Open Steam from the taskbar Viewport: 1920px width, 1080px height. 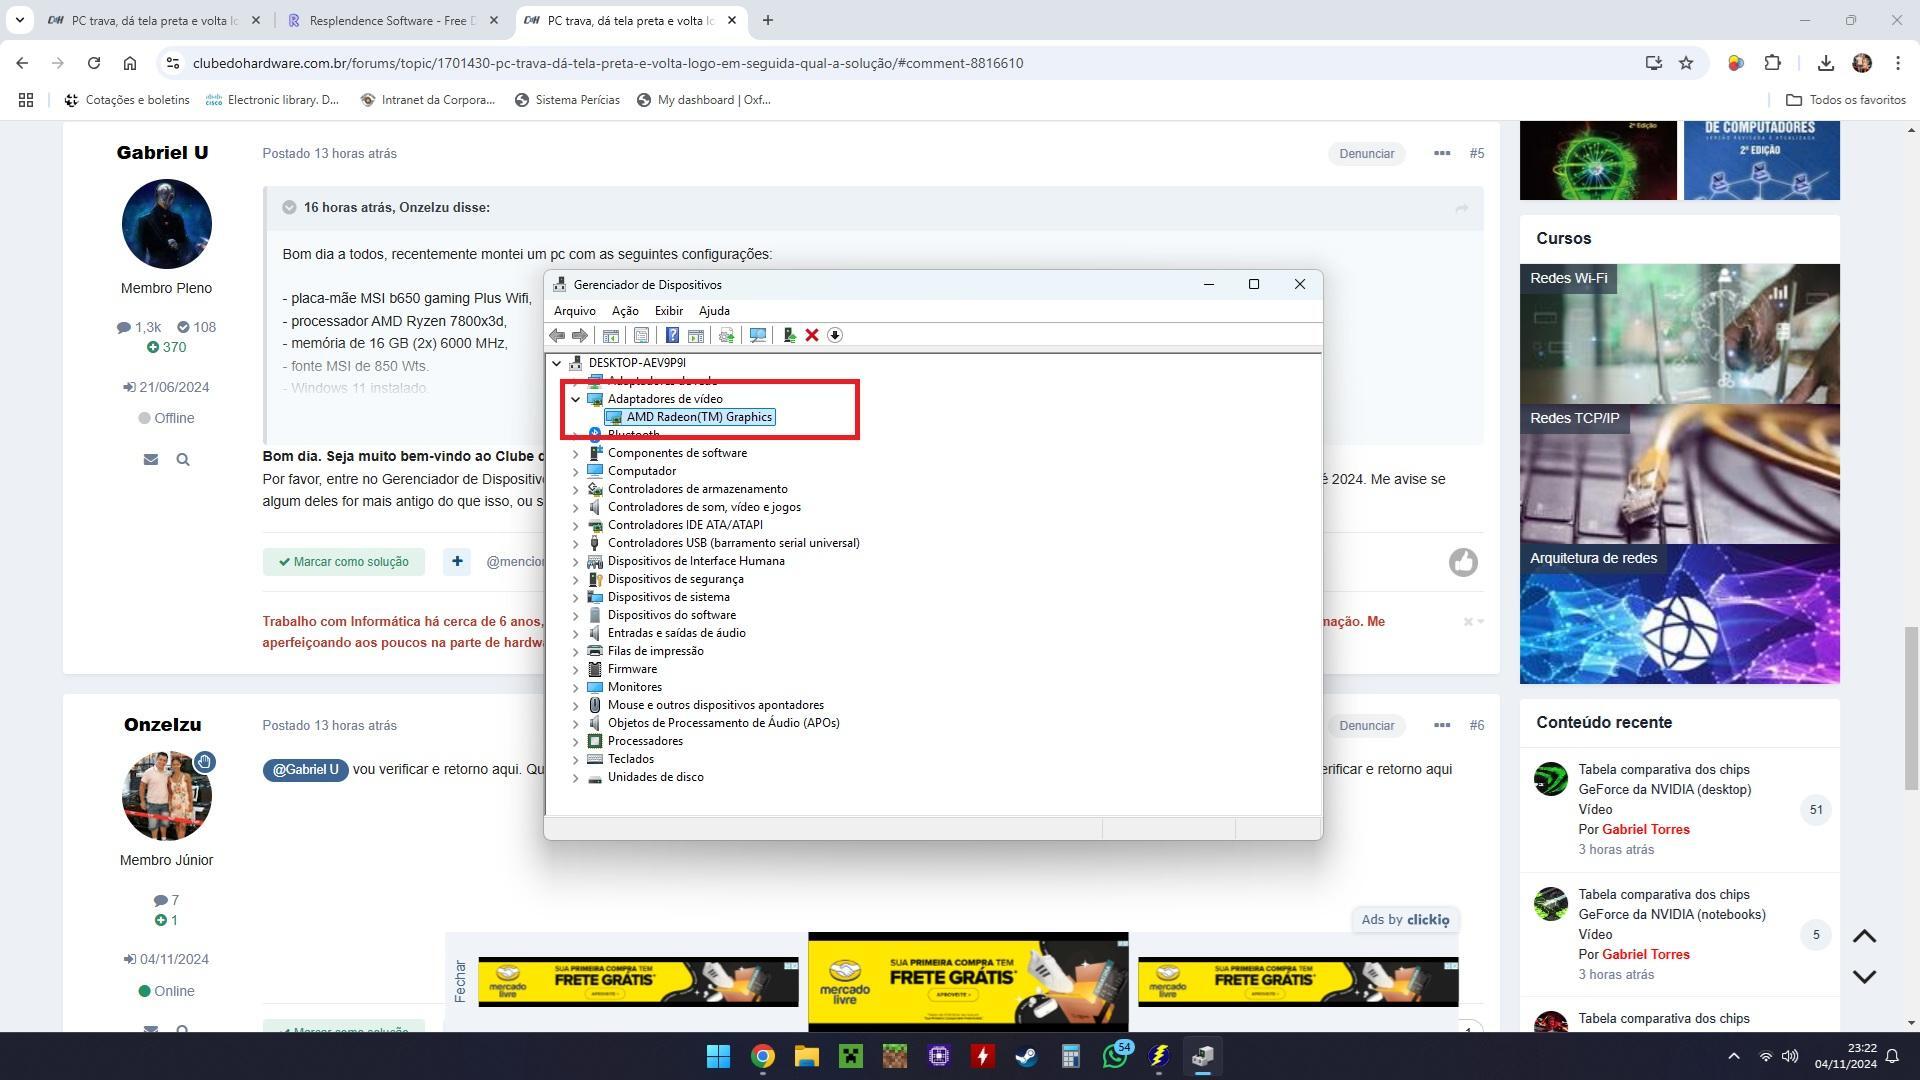[x=1026, y=1056]
